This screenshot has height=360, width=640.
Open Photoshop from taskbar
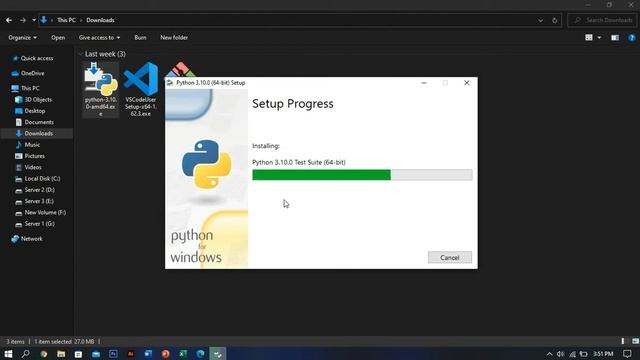pos(113,354)
